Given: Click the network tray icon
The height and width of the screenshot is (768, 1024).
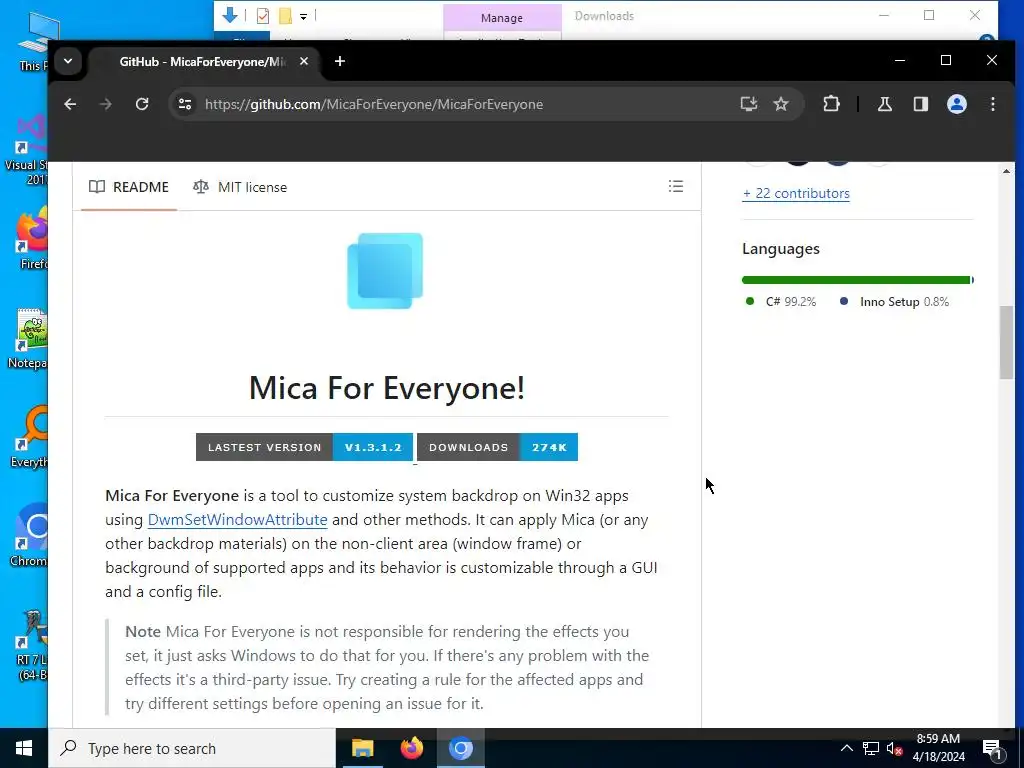Looking at the screenshot, I should [871, 748].
